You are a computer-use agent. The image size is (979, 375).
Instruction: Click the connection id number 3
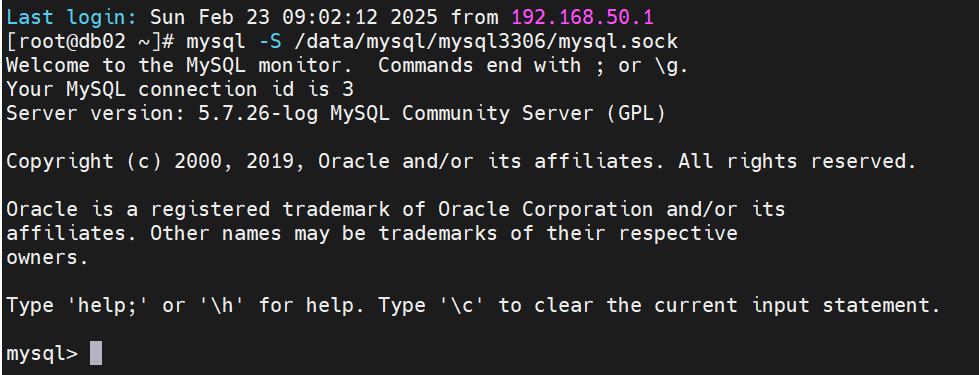348,89
